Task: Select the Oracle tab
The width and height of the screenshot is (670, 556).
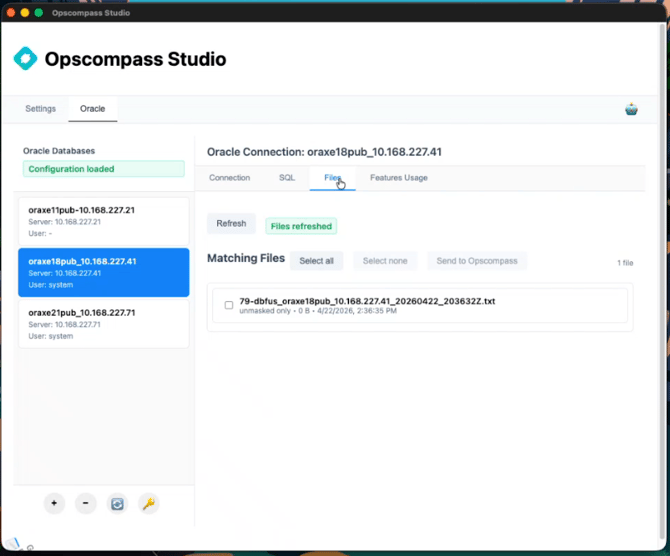Action: 92,109
